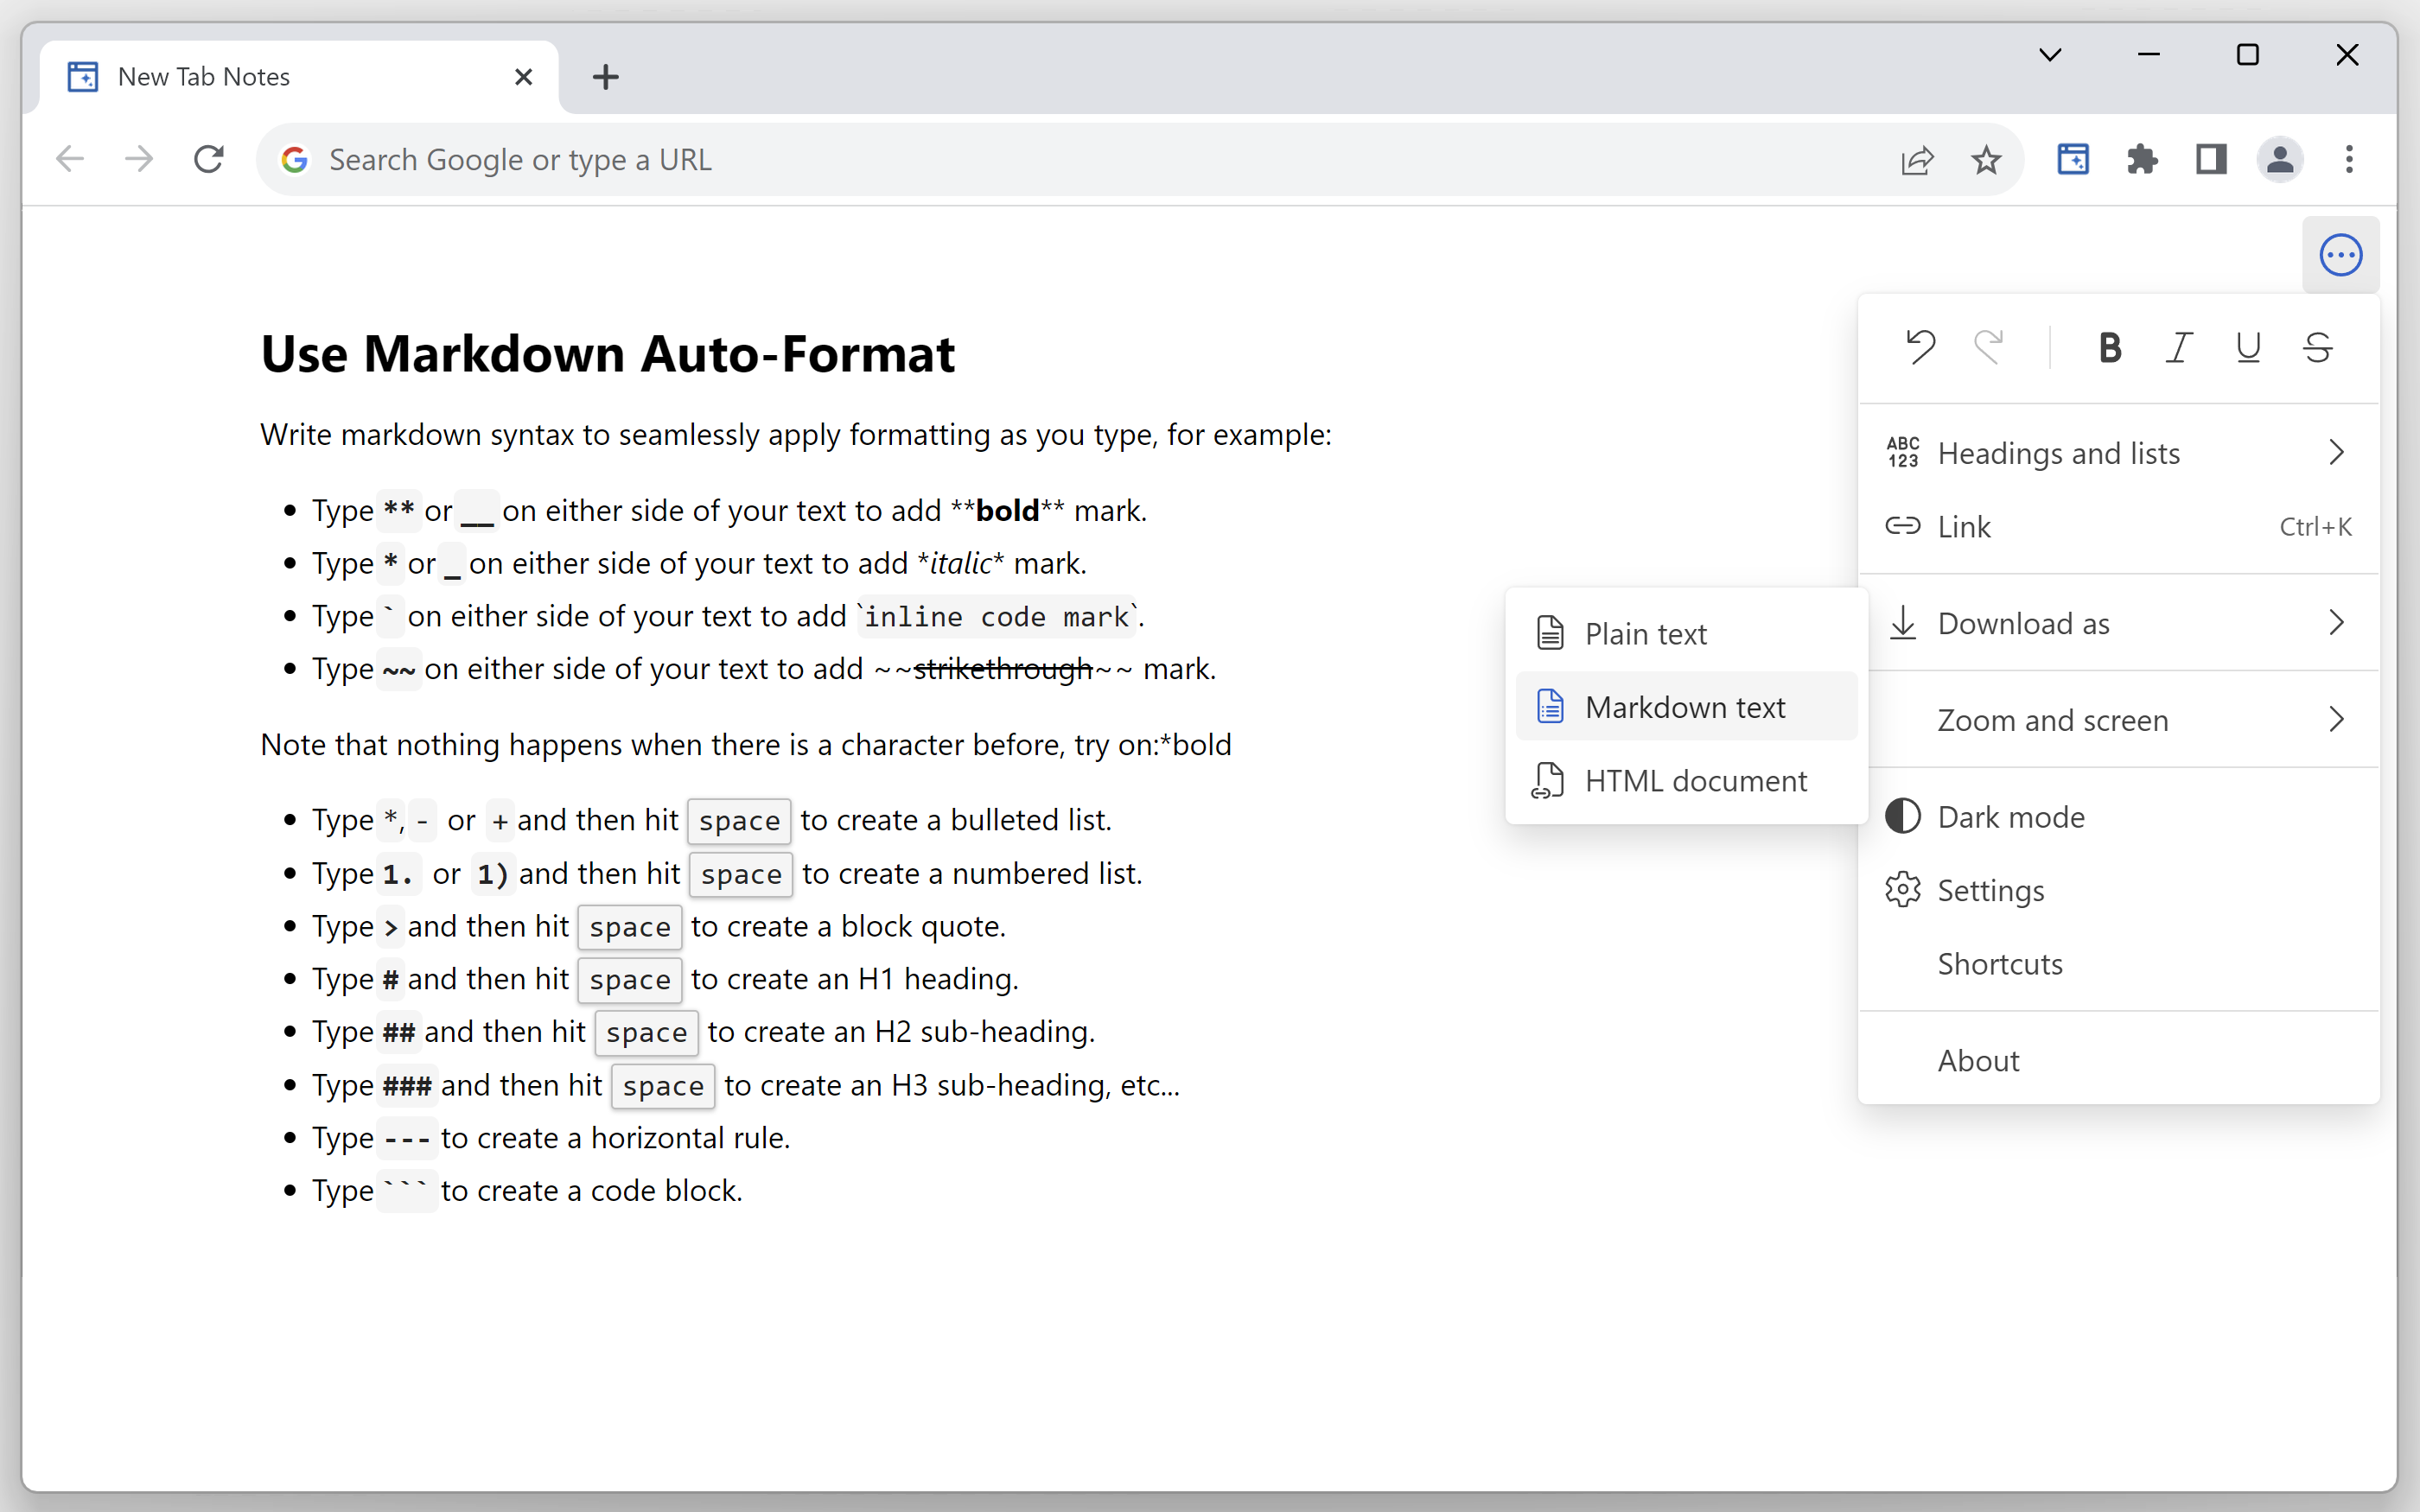
Task: Download as Plain text
Action: coord(1686,634)
